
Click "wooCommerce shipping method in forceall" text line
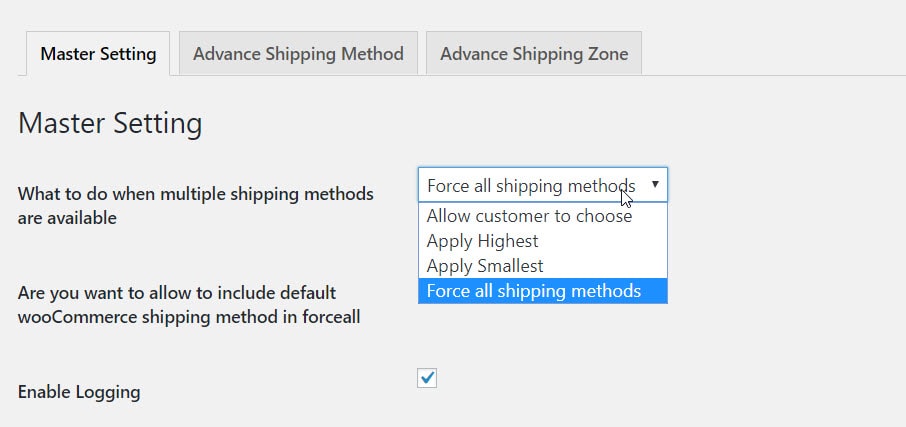point(189,317)
